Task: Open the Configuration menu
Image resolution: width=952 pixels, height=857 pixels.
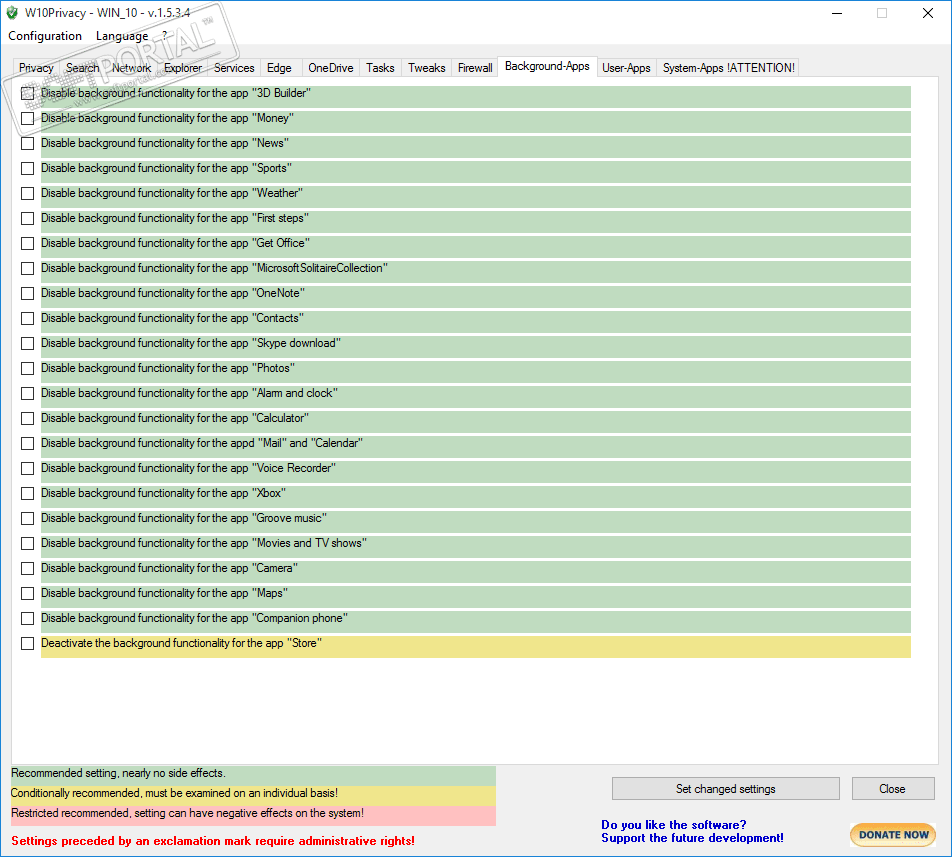Action: tap(45, 36)
